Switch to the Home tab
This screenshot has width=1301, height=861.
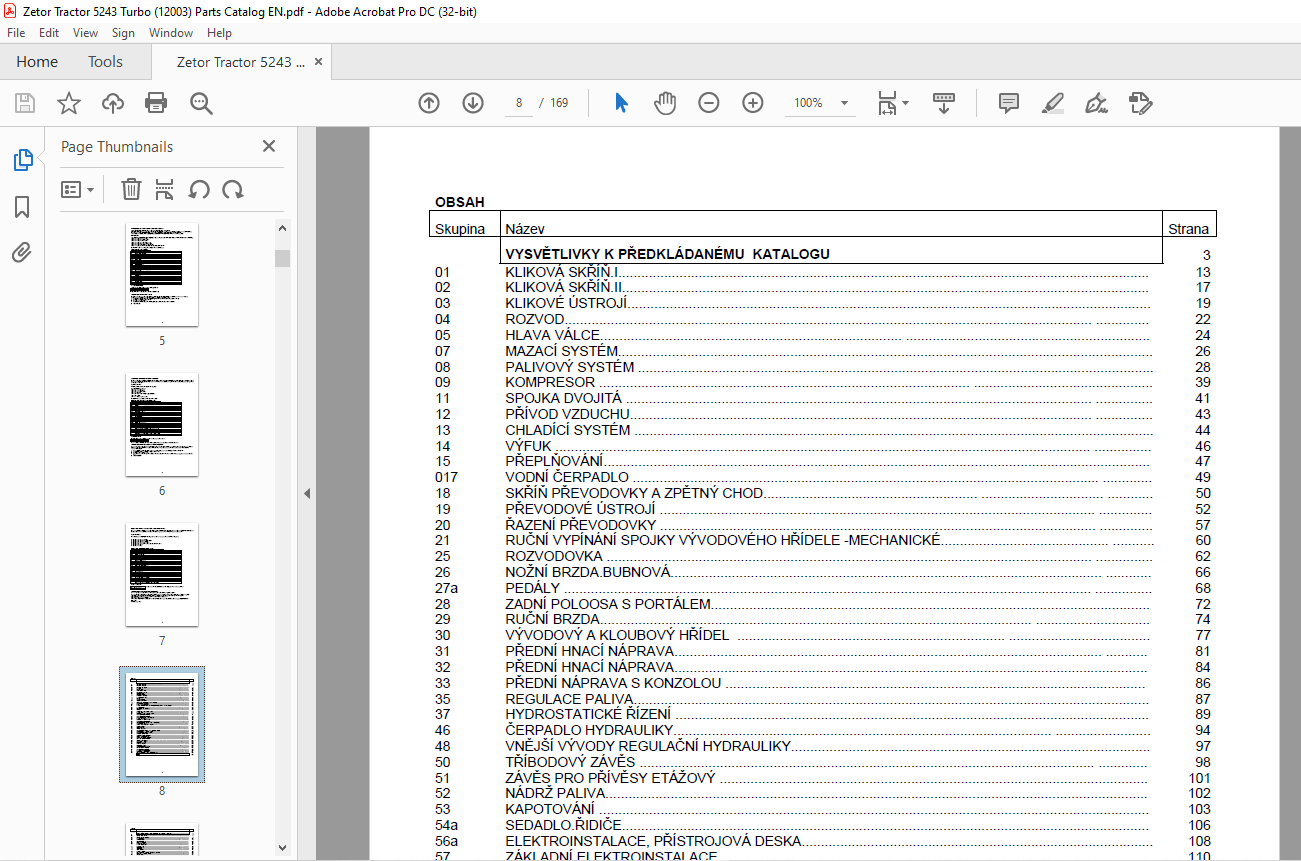coord(37,62)
